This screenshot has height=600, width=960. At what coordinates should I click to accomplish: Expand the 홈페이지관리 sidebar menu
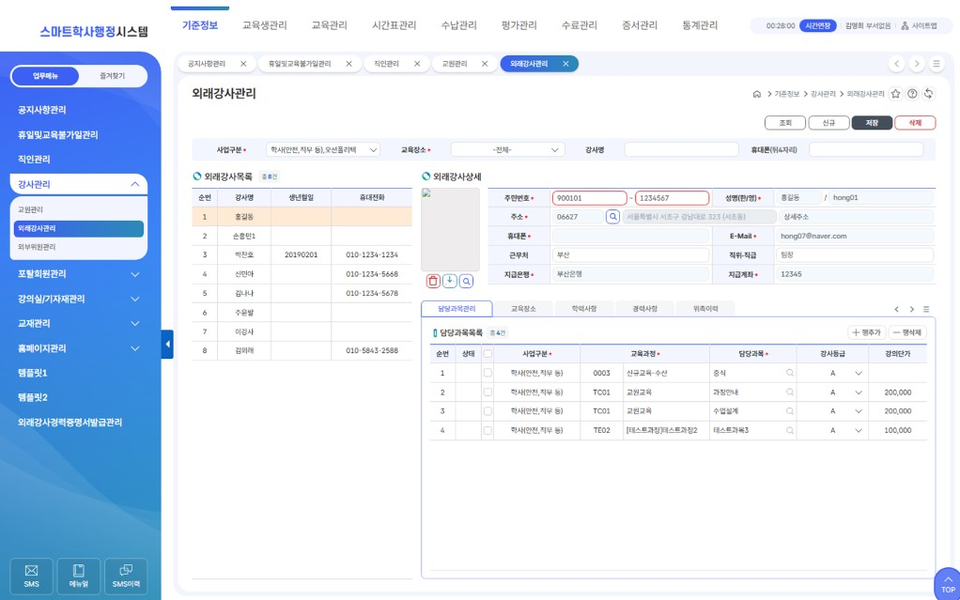pyautogui.click(x=78, y=348)
